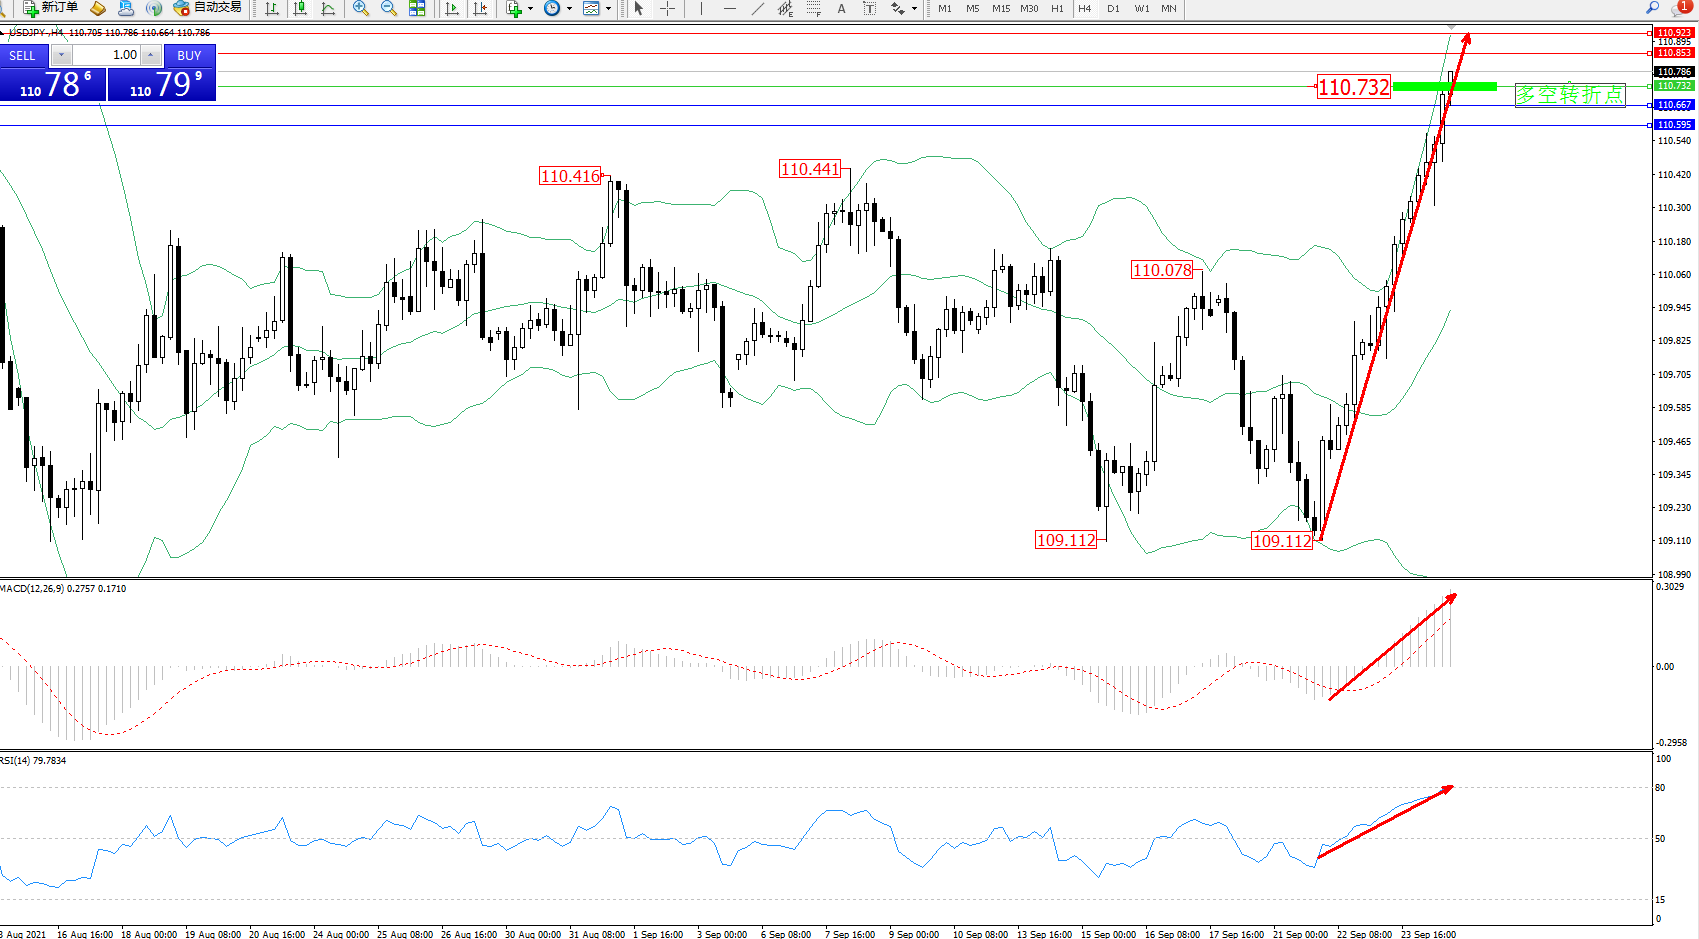Toggle 自动交易 auto trading
Viewport: 1699px width, 939px height.
tap(208, 8)
